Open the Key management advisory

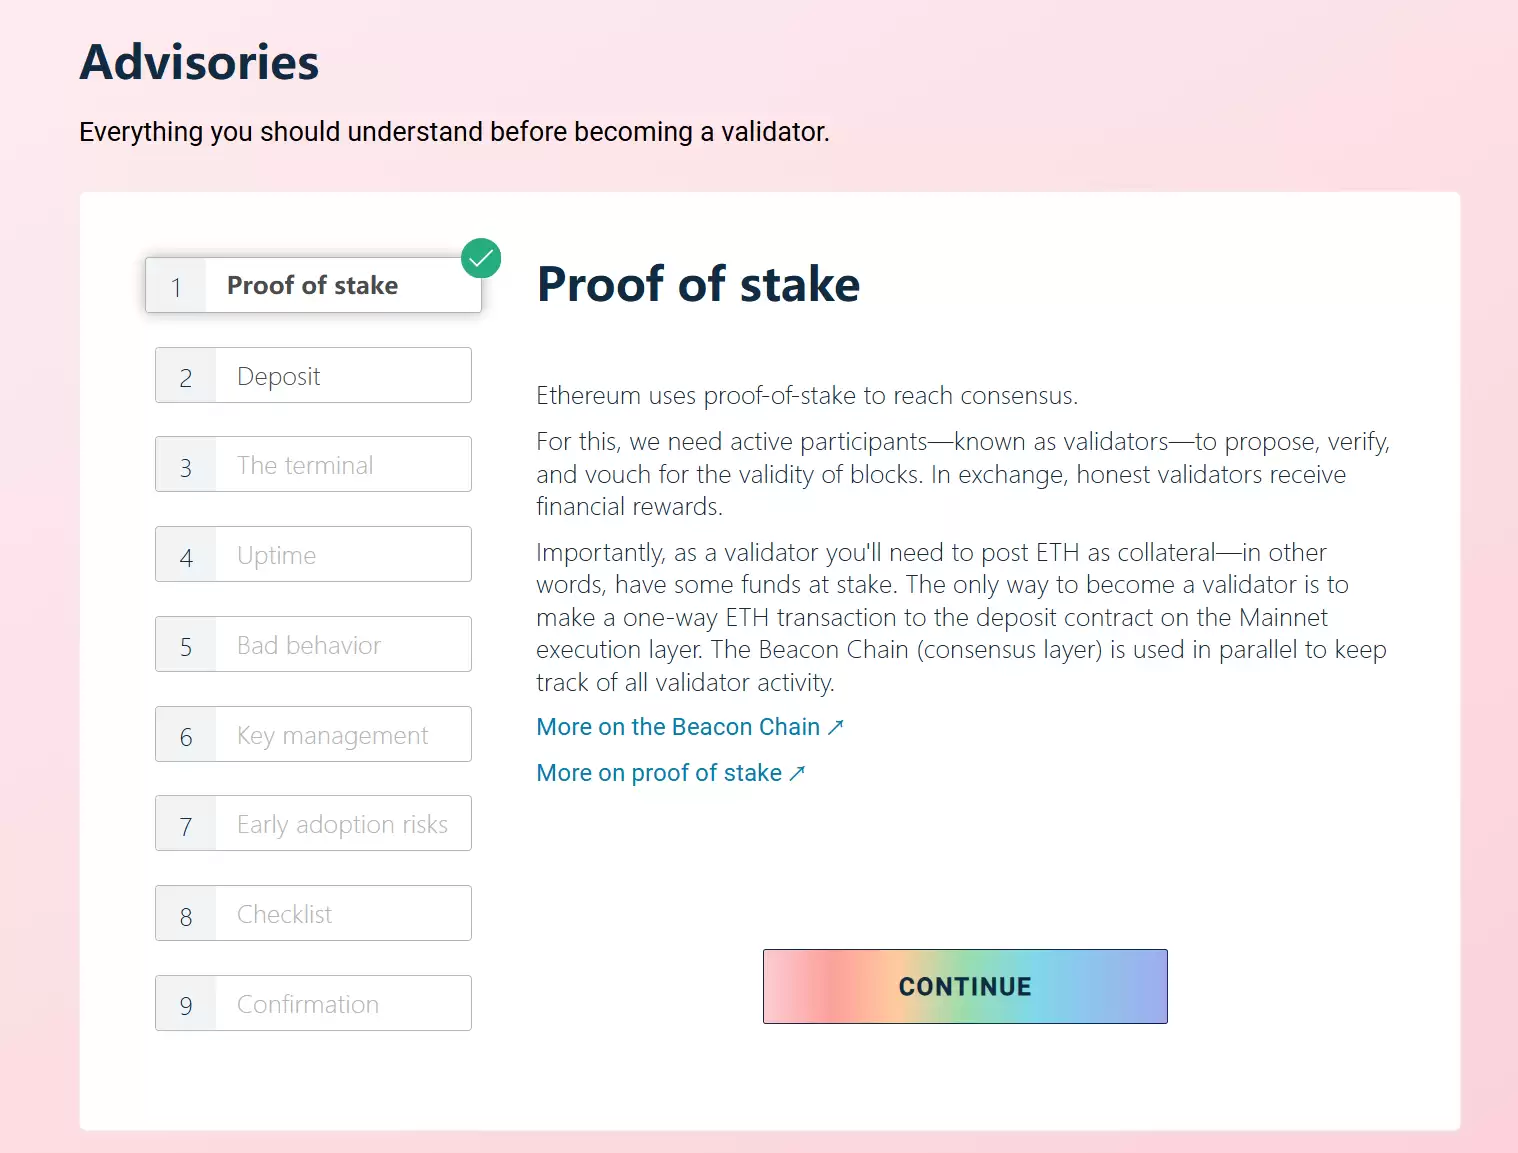click(x=313, y=734)
